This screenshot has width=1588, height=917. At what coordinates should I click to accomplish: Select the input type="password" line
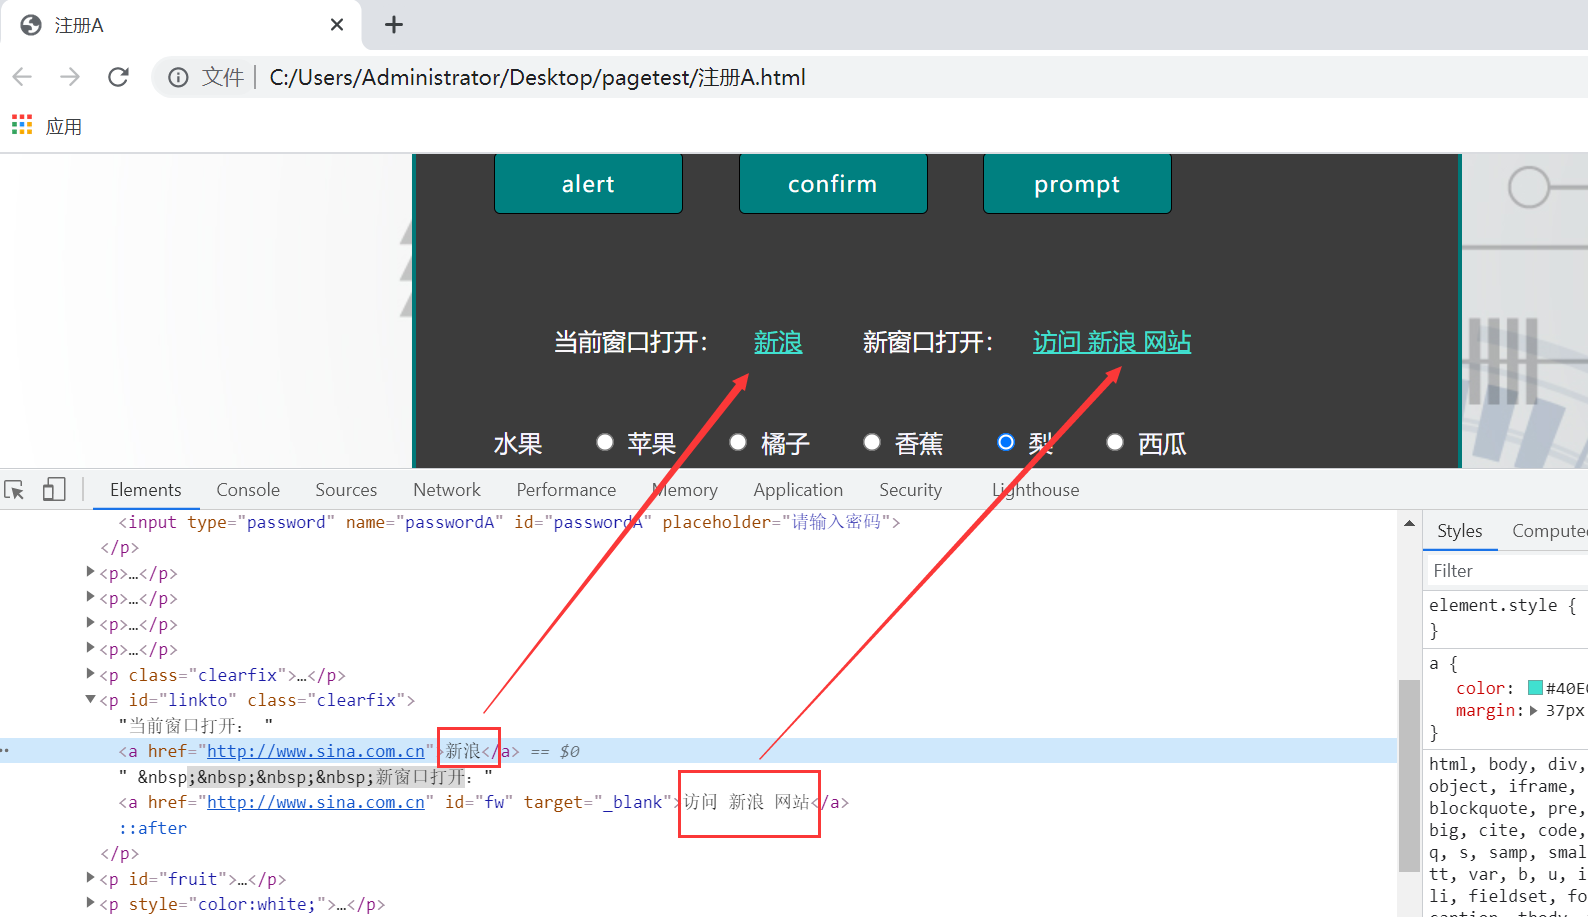pyautogui.click(x=509, y=522)
